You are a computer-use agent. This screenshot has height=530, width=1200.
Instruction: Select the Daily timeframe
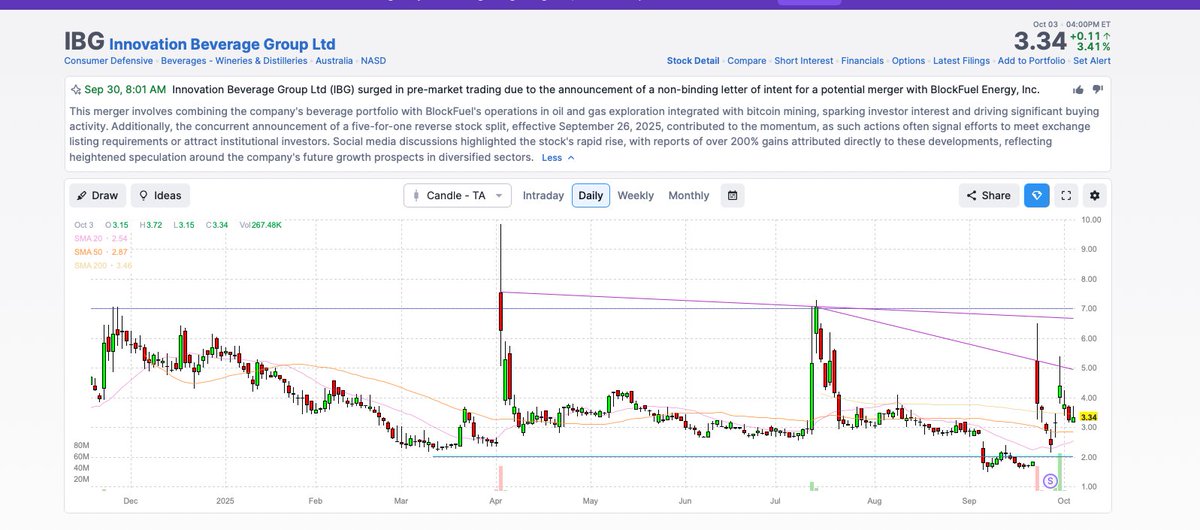click(591, 195)
